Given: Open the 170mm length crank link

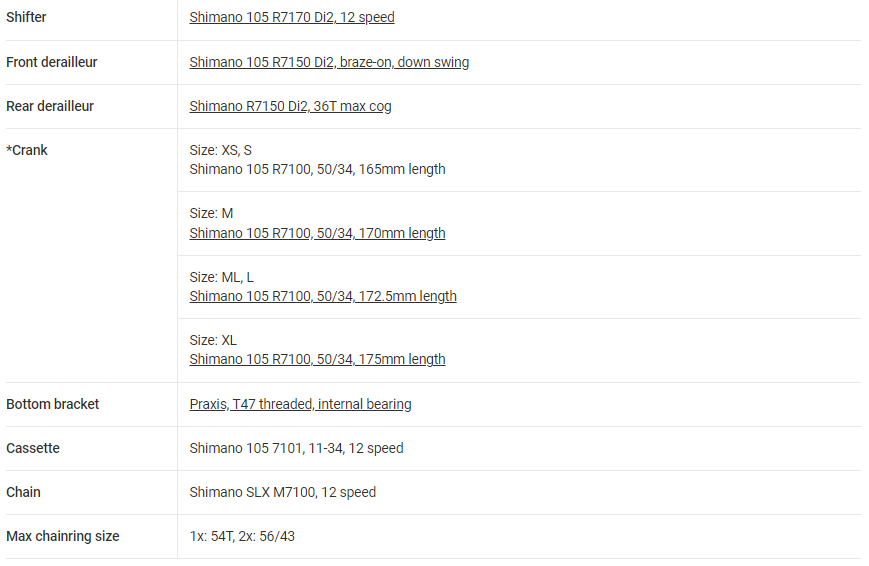Looking at the screenshot, I should [317, 233].
